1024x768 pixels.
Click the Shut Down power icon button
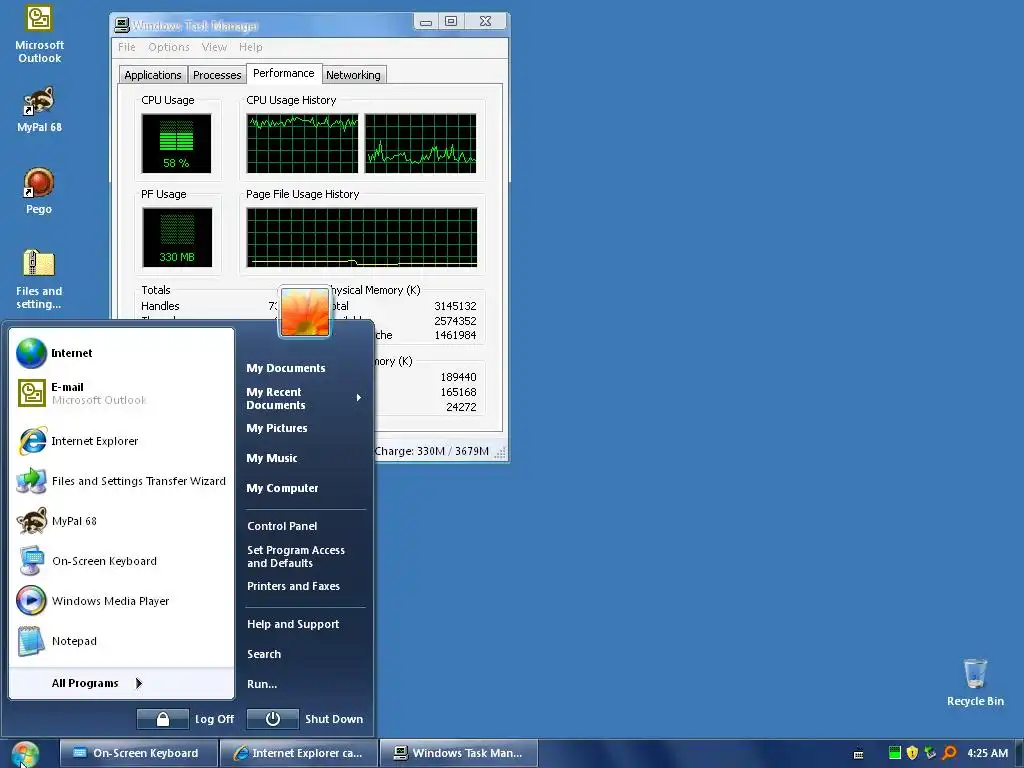pyautogui.click(x=273, y=719)
